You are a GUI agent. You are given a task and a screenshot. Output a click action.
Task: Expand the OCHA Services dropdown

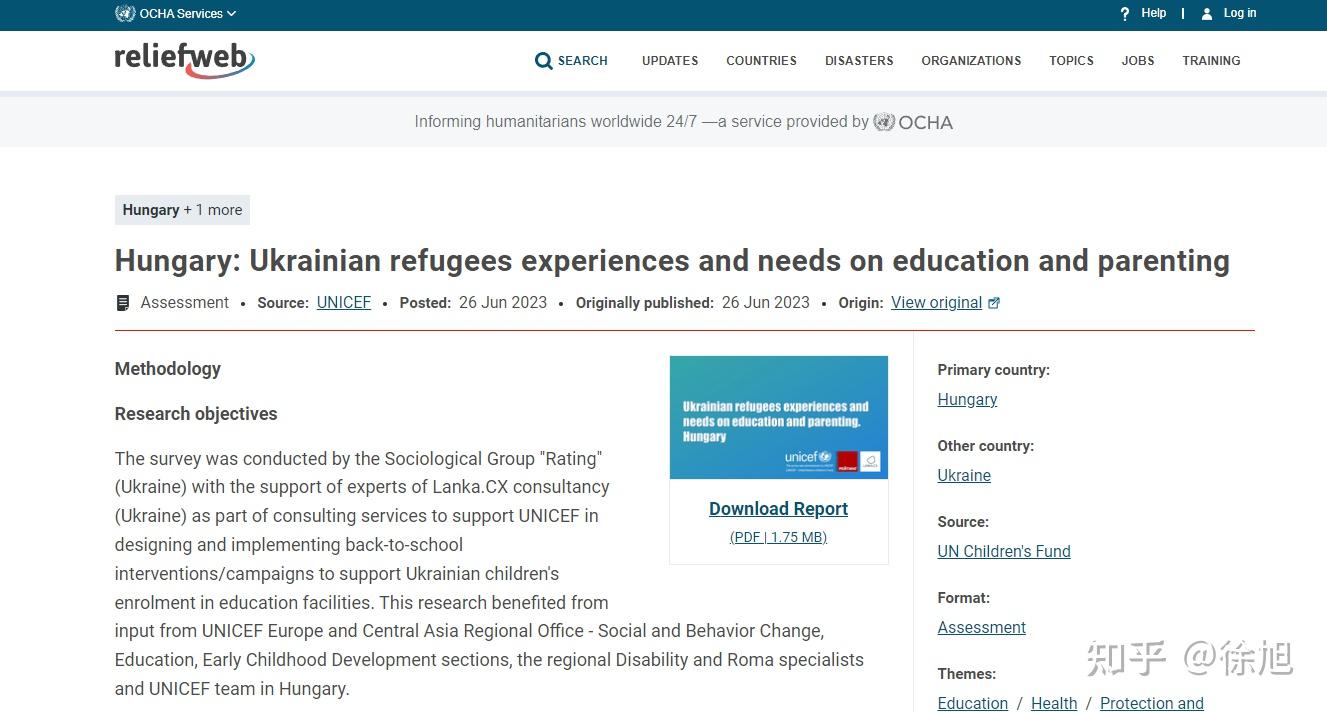click(176, 13)
